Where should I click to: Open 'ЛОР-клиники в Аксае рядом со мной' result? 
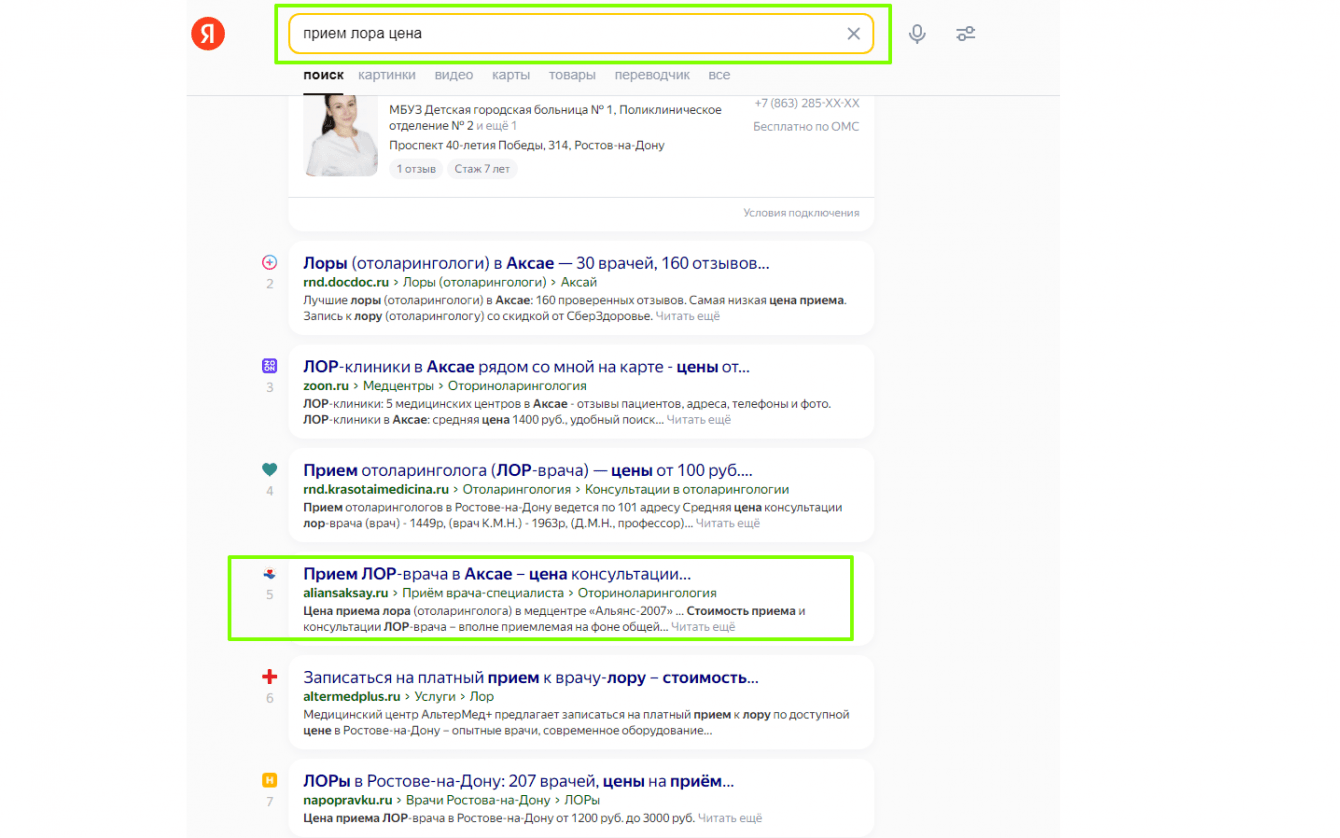click(526, 366)
